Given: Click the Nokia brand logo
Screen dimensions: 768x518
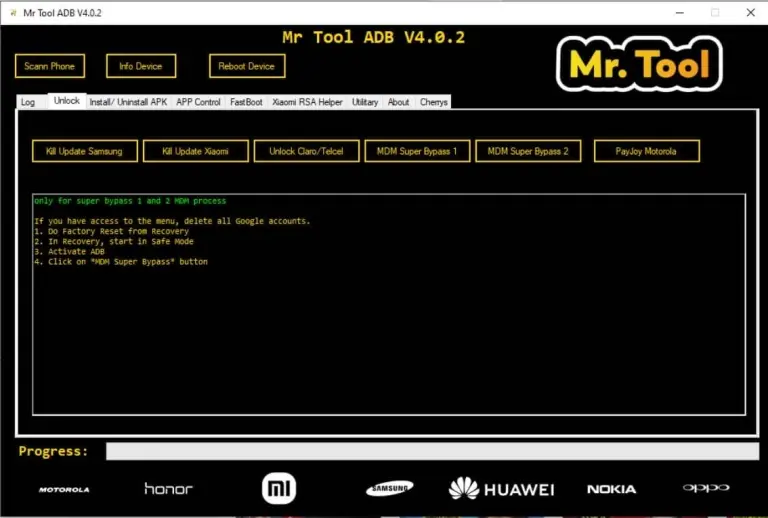Looking at the screenshot, I should [x=612, y=489].
